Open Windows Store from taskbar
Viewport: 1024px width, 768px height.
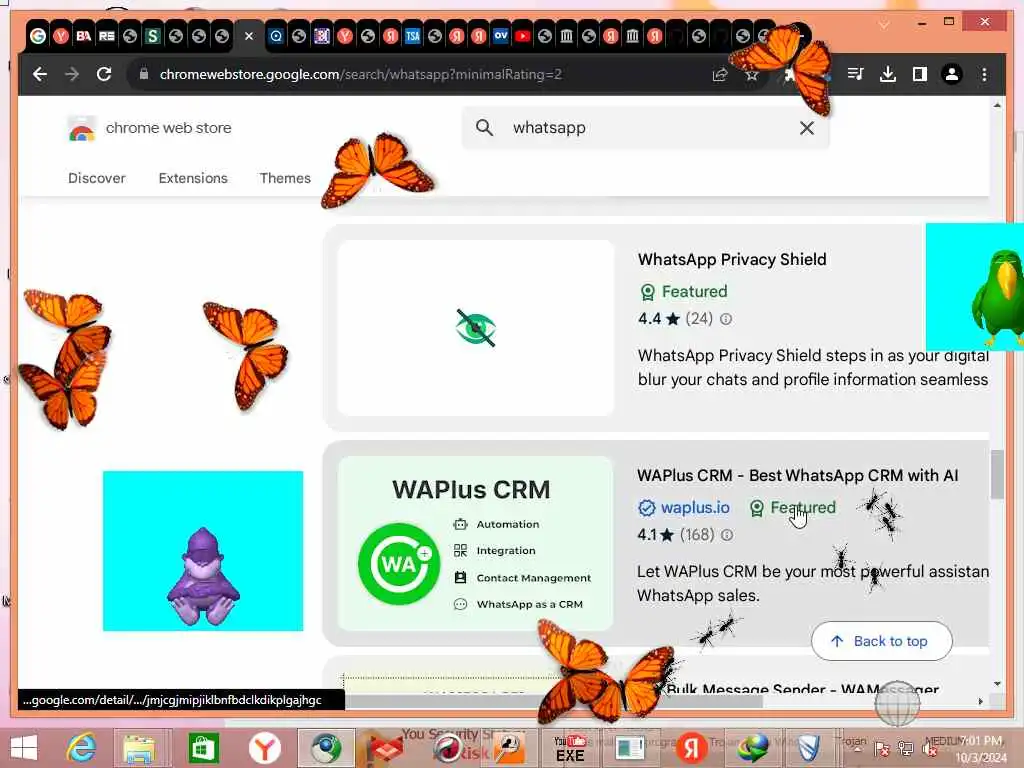[202, 748]
